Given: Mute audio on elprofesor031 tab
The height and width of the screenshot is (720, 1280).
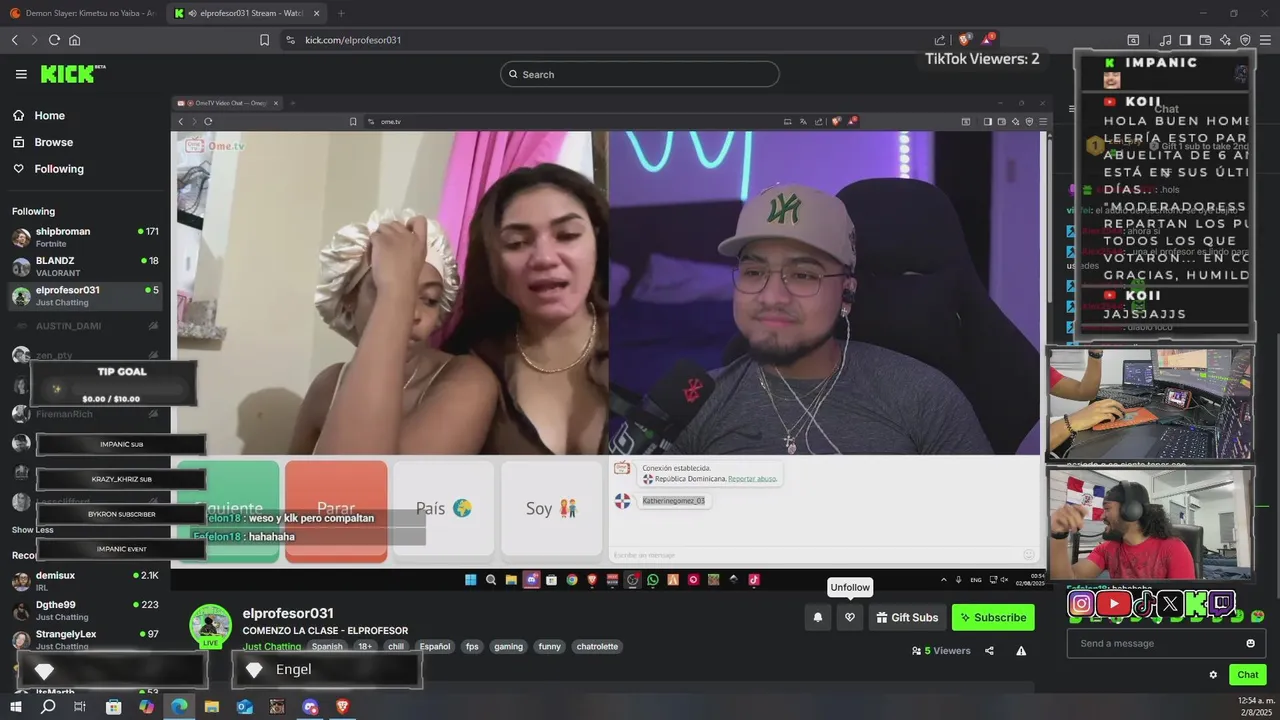Looking at the screenshot, I should pyautogui.click(x=191, y=13).
